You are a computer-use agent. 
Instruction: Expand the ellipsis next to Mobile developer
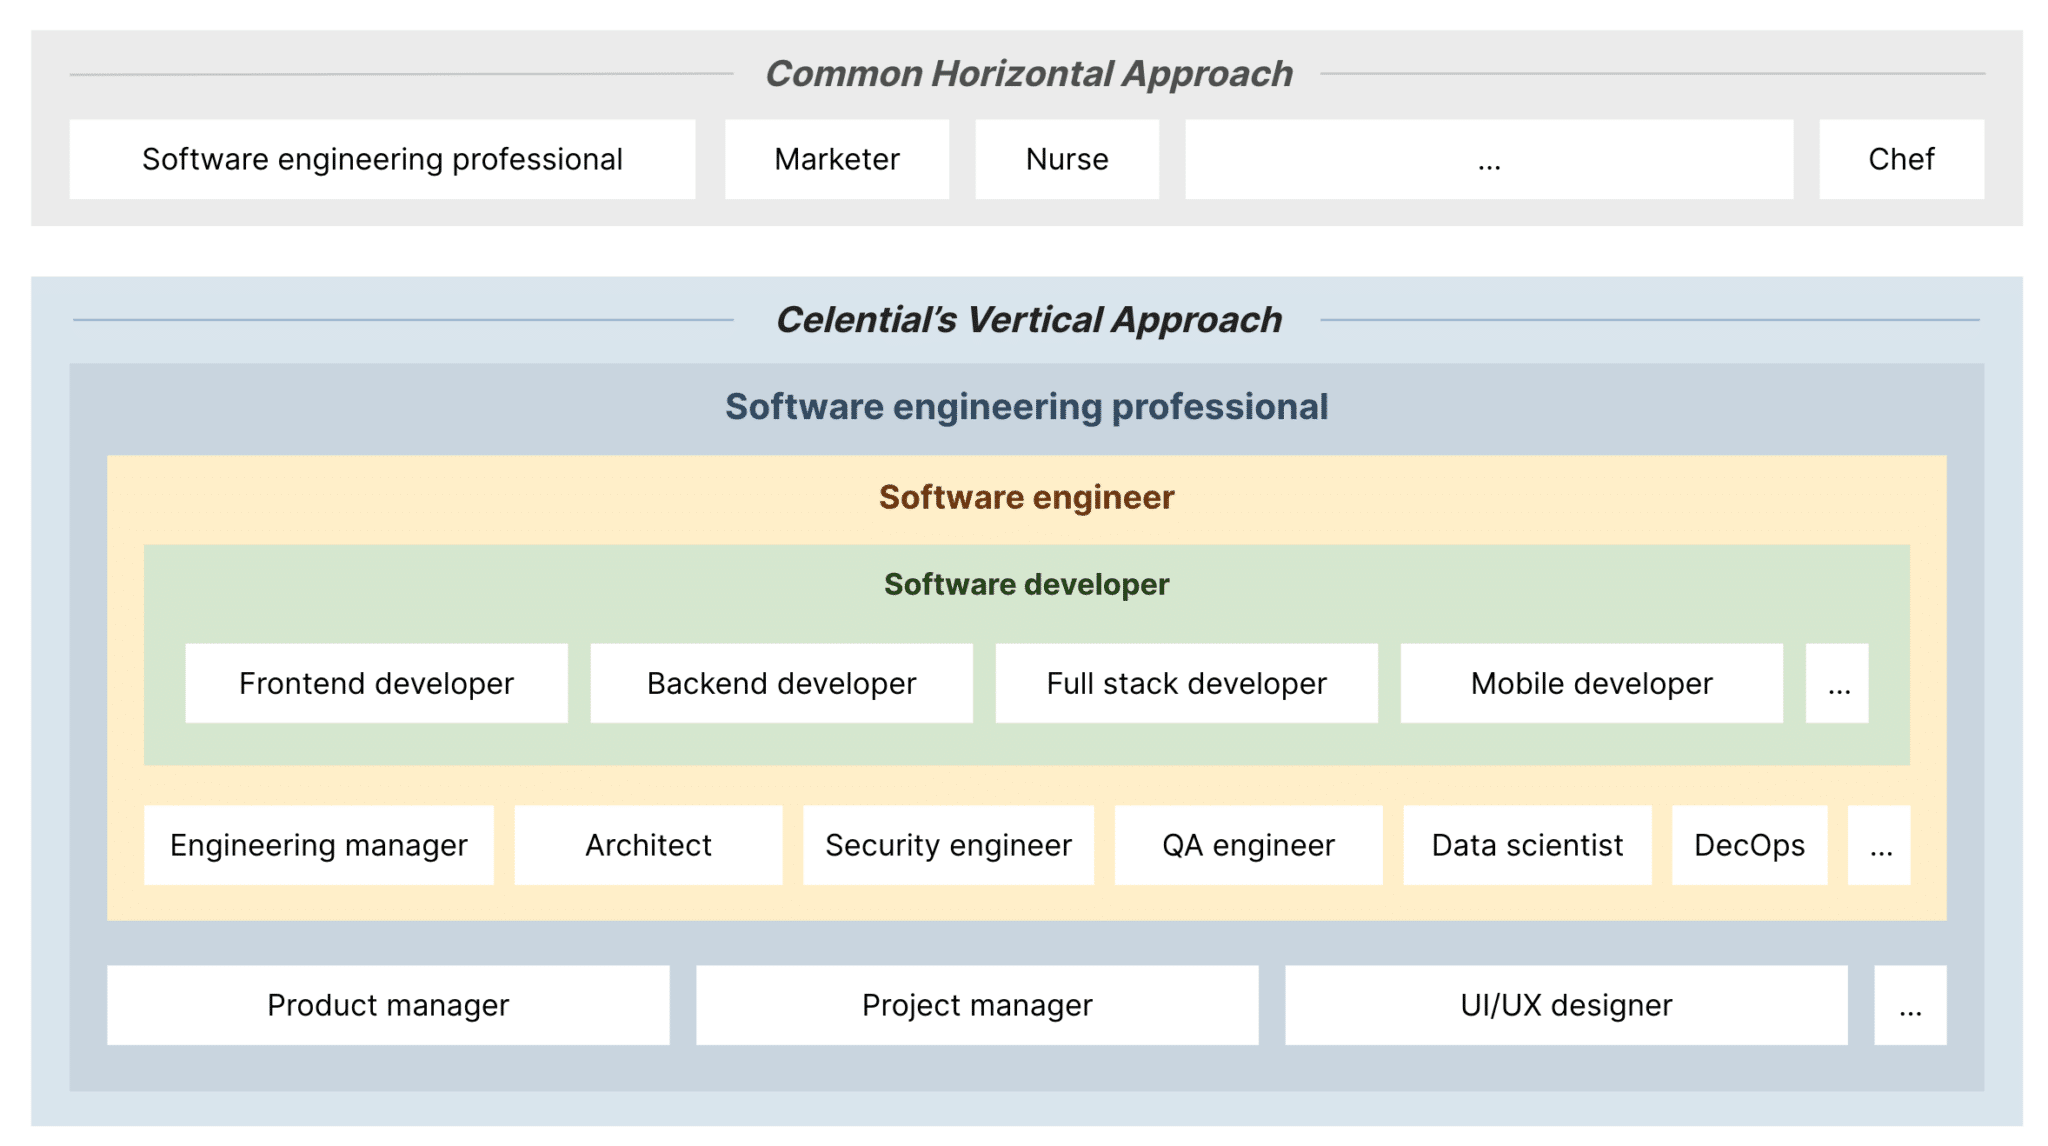(x=1837, y=683)
